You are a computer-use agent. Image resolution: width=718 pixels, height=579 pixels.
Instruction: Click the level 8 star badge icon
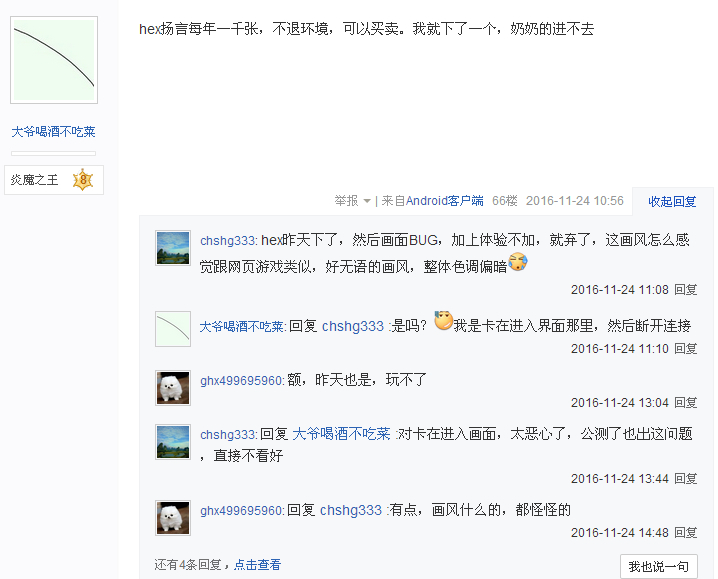tap(83, 180)
